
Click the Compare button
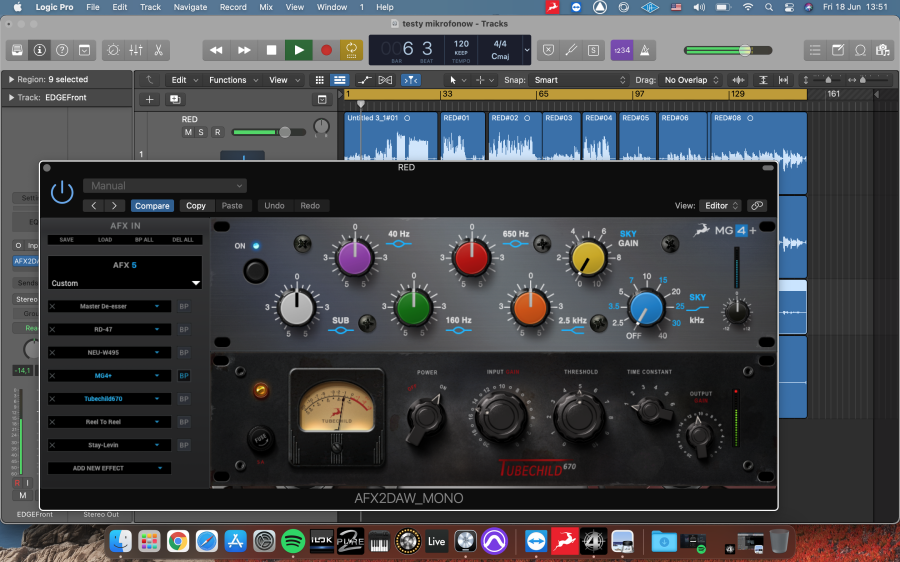point(152,206)
